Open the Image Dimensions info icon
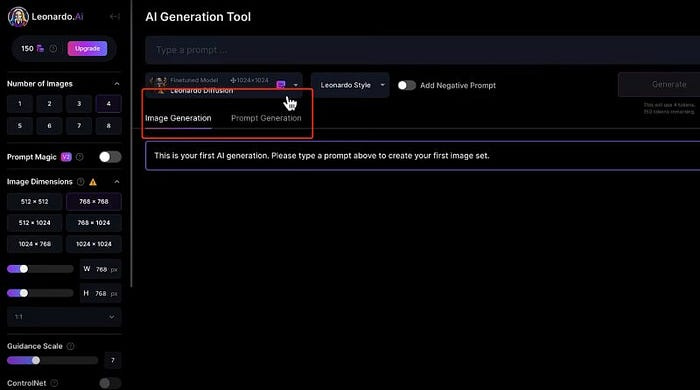 [80, 182]
